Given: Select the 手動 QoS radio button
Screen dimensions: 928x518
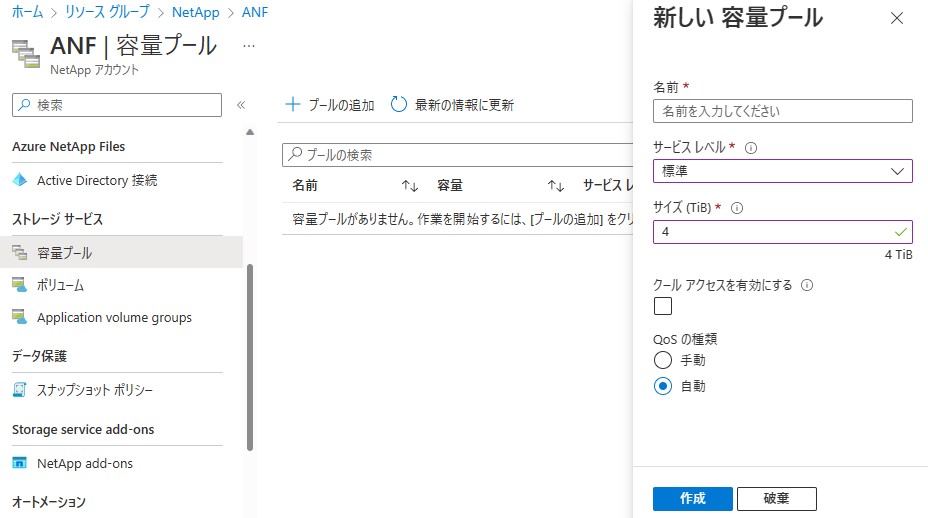Looking at the screenshot, I should coord(663,360).
